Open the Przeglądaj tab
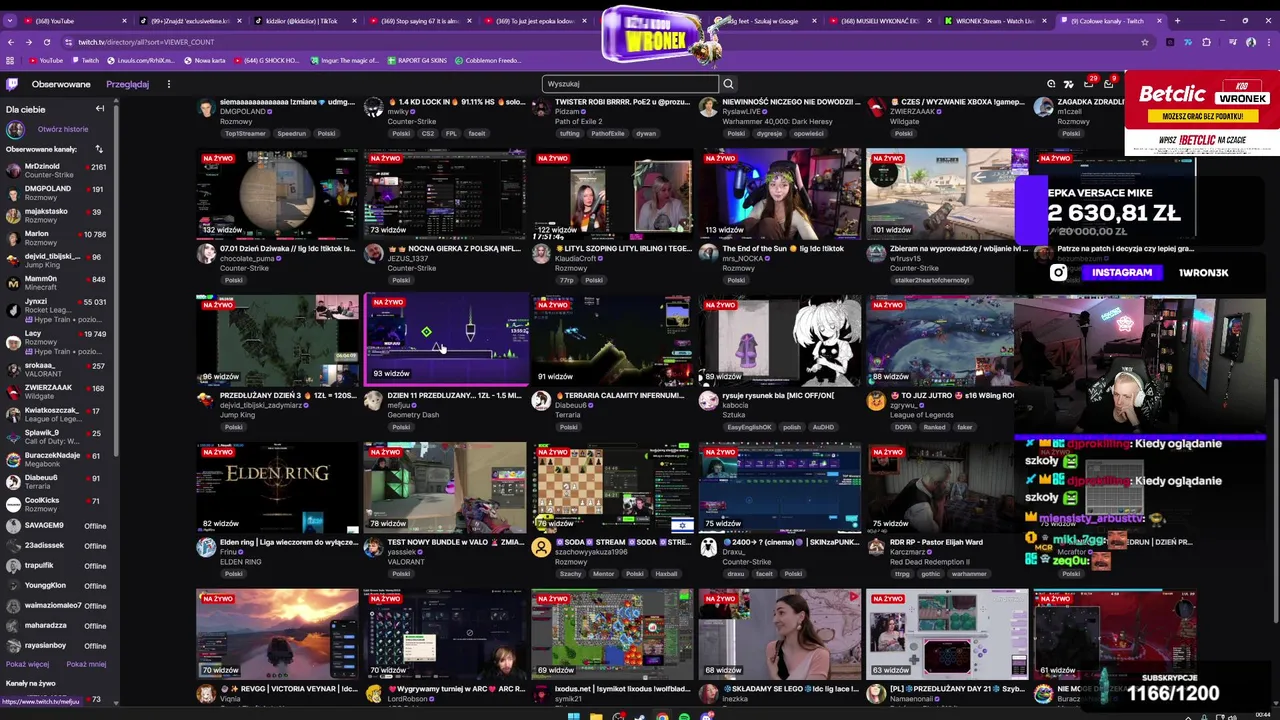The height and width of the screenshot is (720, 1280). pyautogui.click(x=128, y=84)
